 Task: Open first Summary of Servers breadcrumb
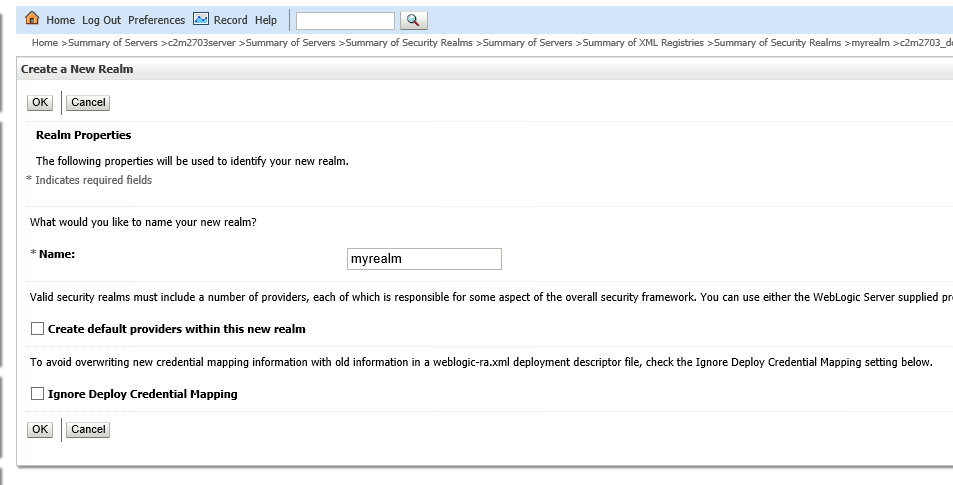113,43
